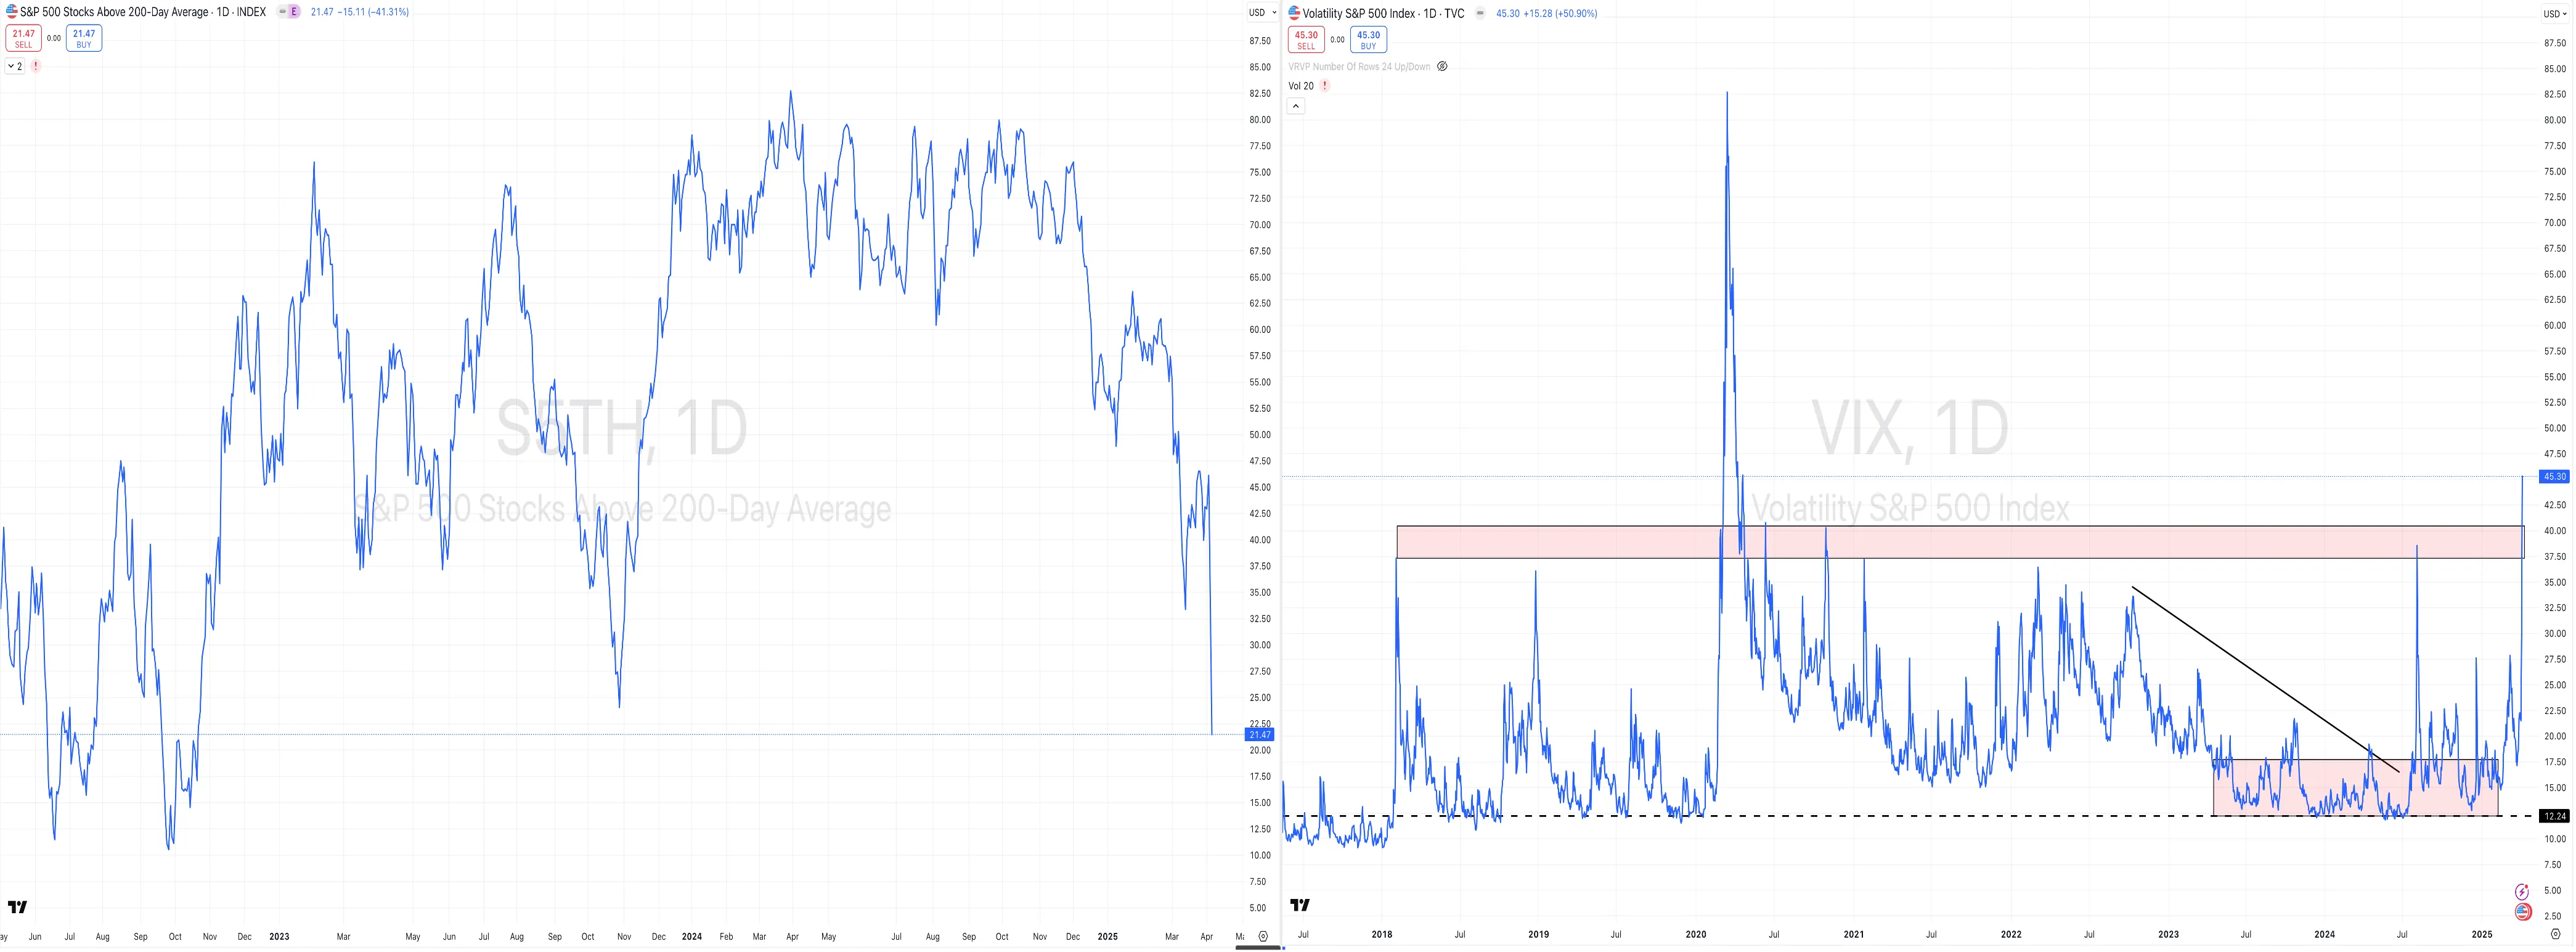Click Volatility S&P 500 Index title
The height and width of the screenshot is (952, 2576).
point(1359,13)
